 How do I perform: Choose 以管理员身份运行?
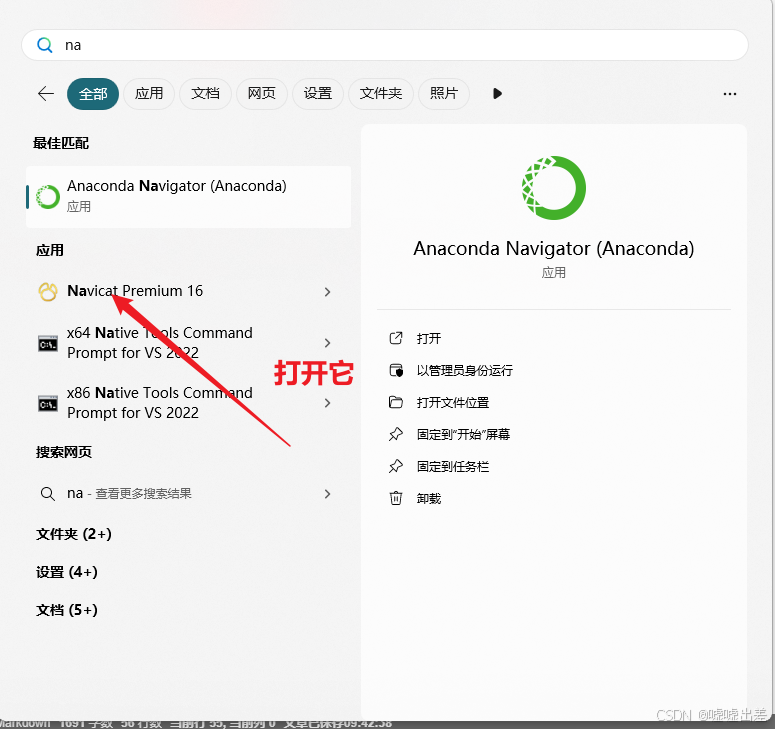[465, 371]
